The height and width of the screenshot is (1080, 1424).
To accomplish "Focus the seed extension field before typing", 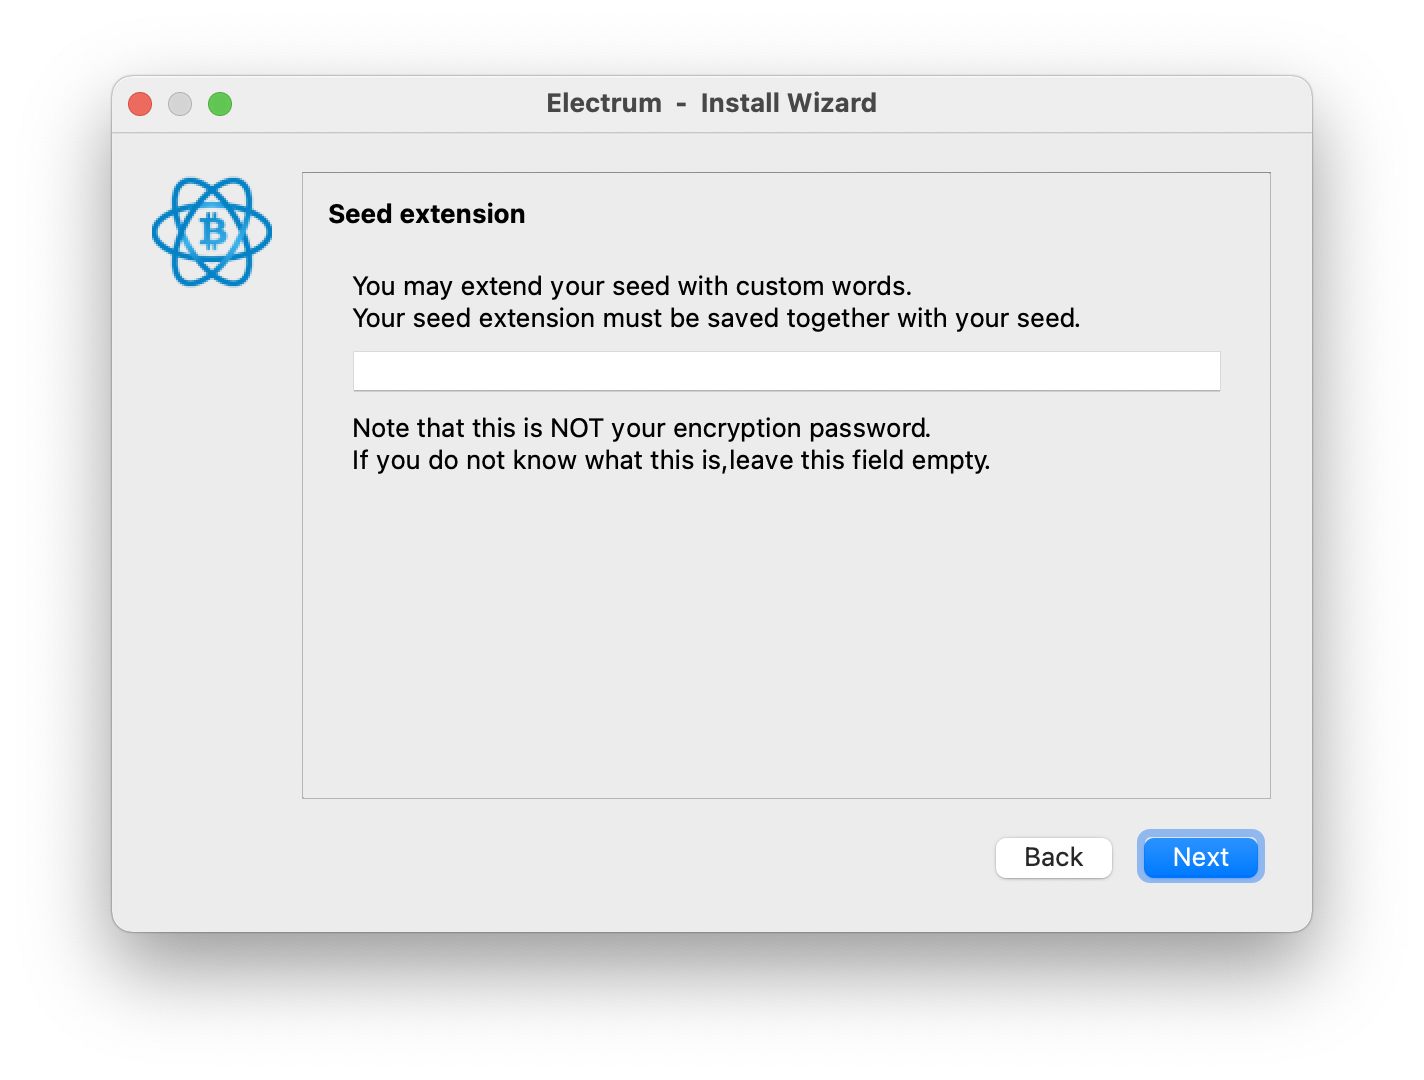I will click(785, 370).
